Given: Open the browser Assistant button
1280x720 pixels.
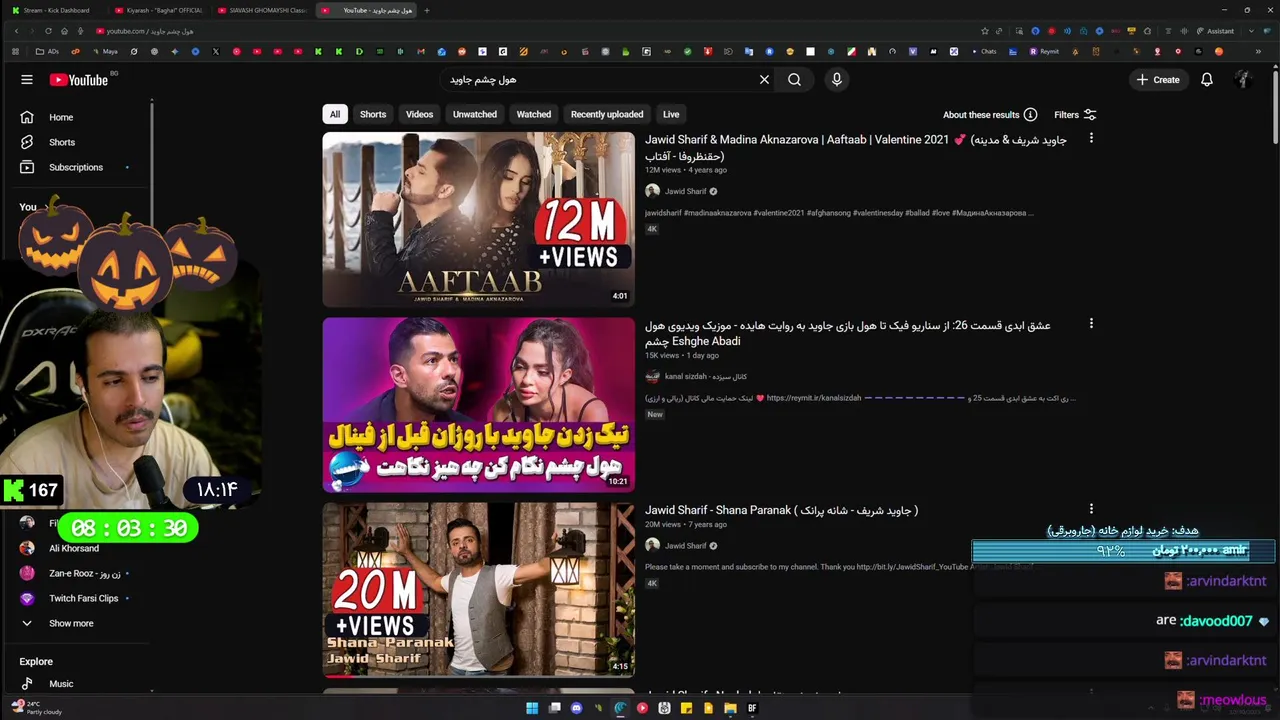Looking at the screenshot, I should 1214,31.
